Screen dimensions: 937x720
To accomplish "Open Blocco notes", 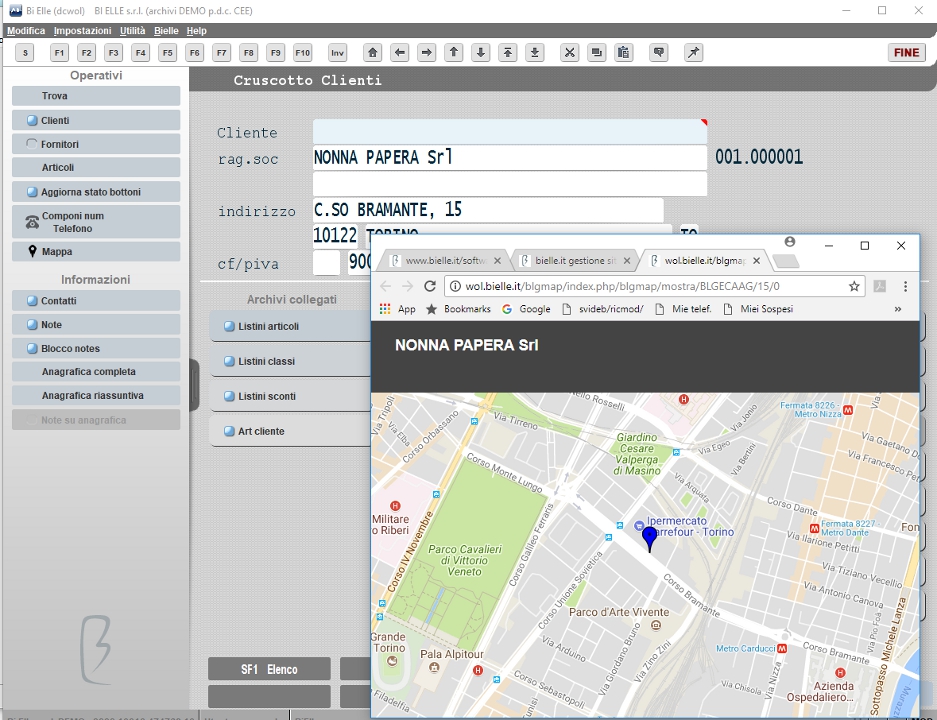I will click(x=96, y=348).
